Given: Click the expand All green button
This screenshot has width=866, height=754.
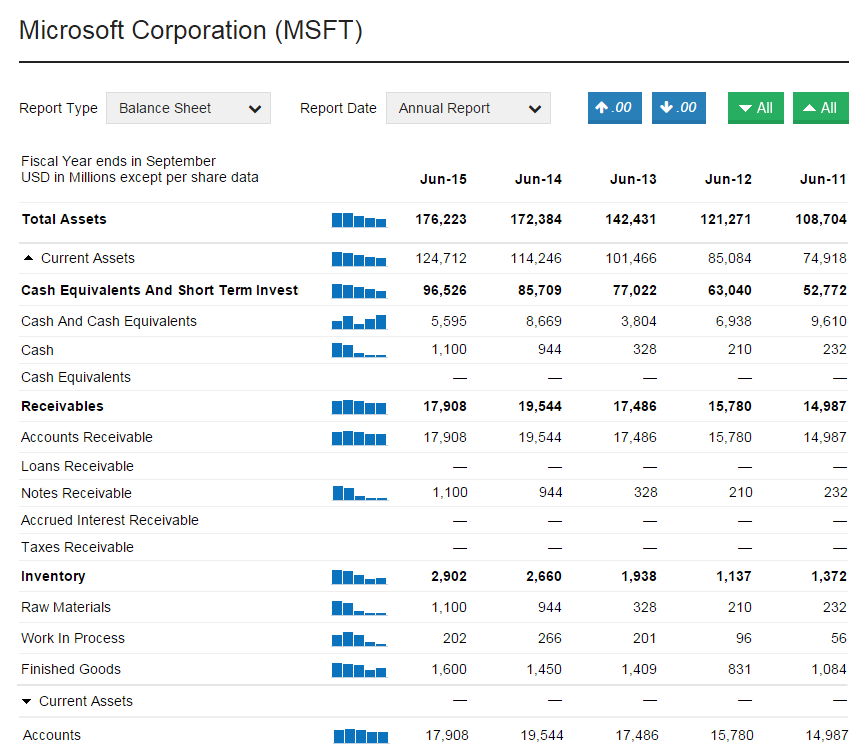Looking at the screenshot, I should [755, 108].
